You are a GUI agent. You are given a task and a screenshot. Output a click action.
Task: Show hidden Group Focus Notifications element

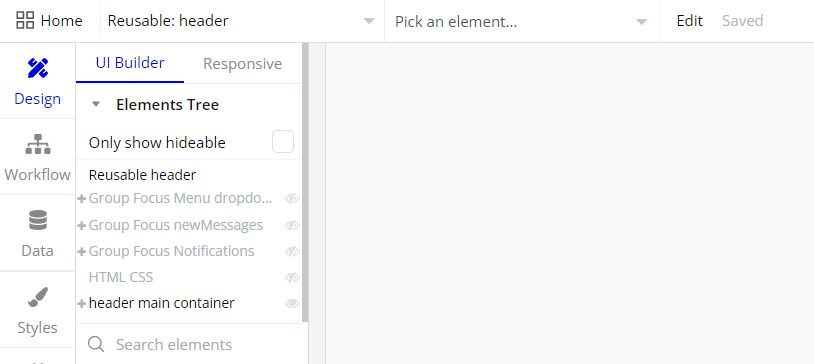coord(292,251)
